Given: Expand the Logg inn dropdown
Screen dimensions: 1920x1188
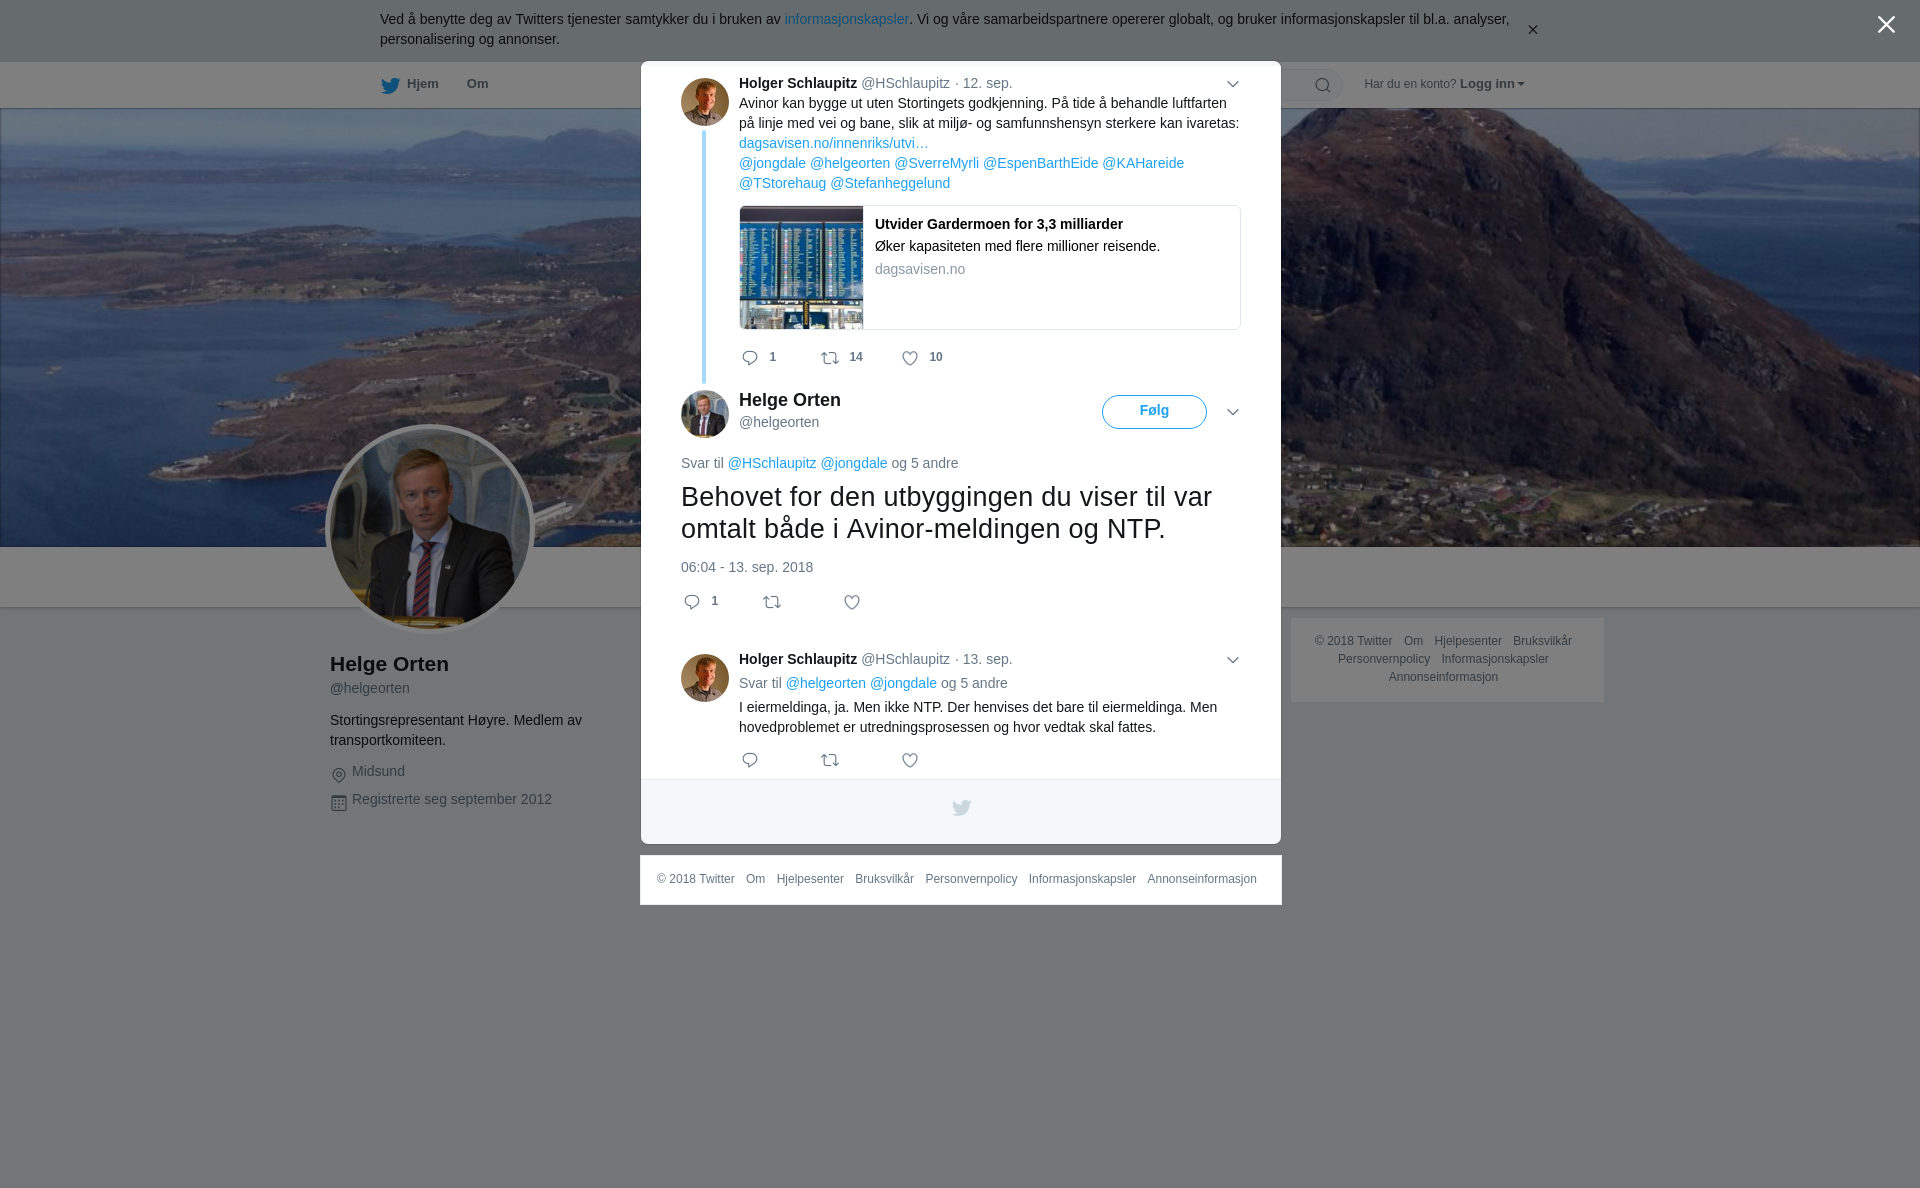Looking at the screenshot, I should click(1492, 84).
